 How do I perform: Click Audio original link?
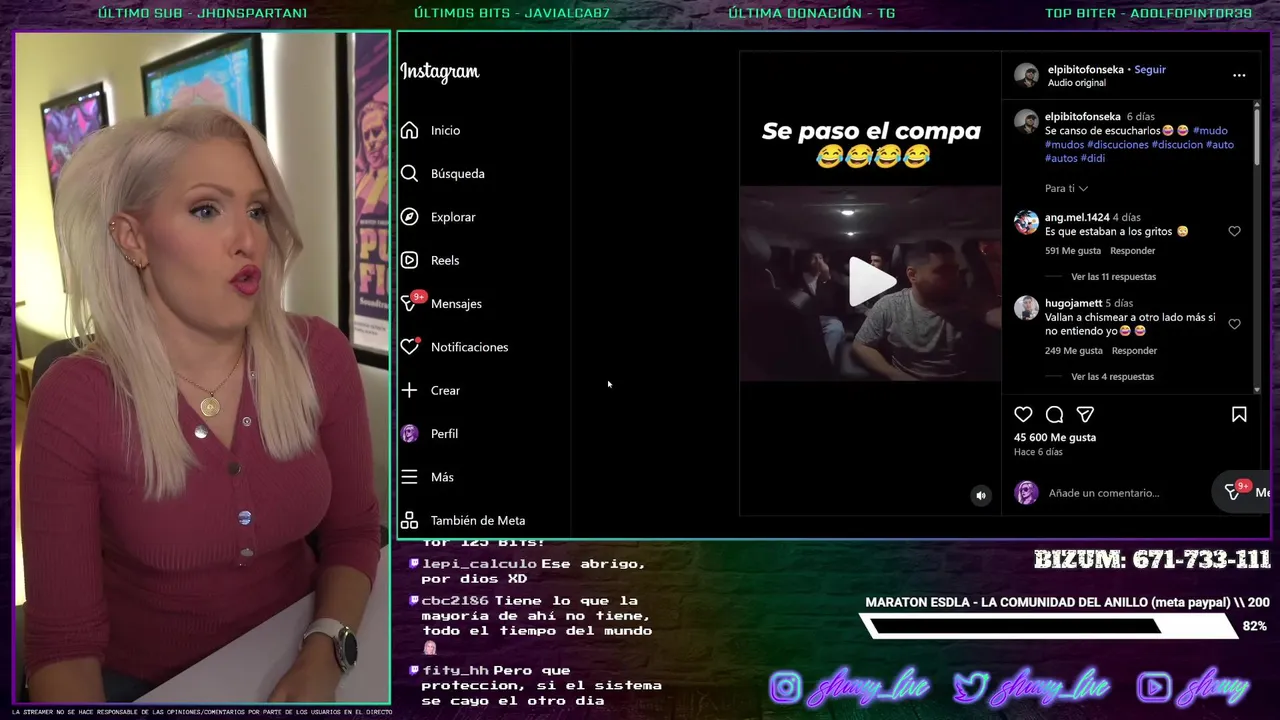(1077, 83)
